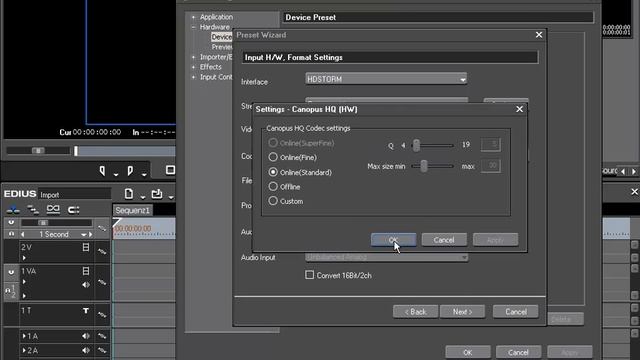Click the Open Project folder icon
This screenshot has width=640, height=360.
(x=157, y=194)
